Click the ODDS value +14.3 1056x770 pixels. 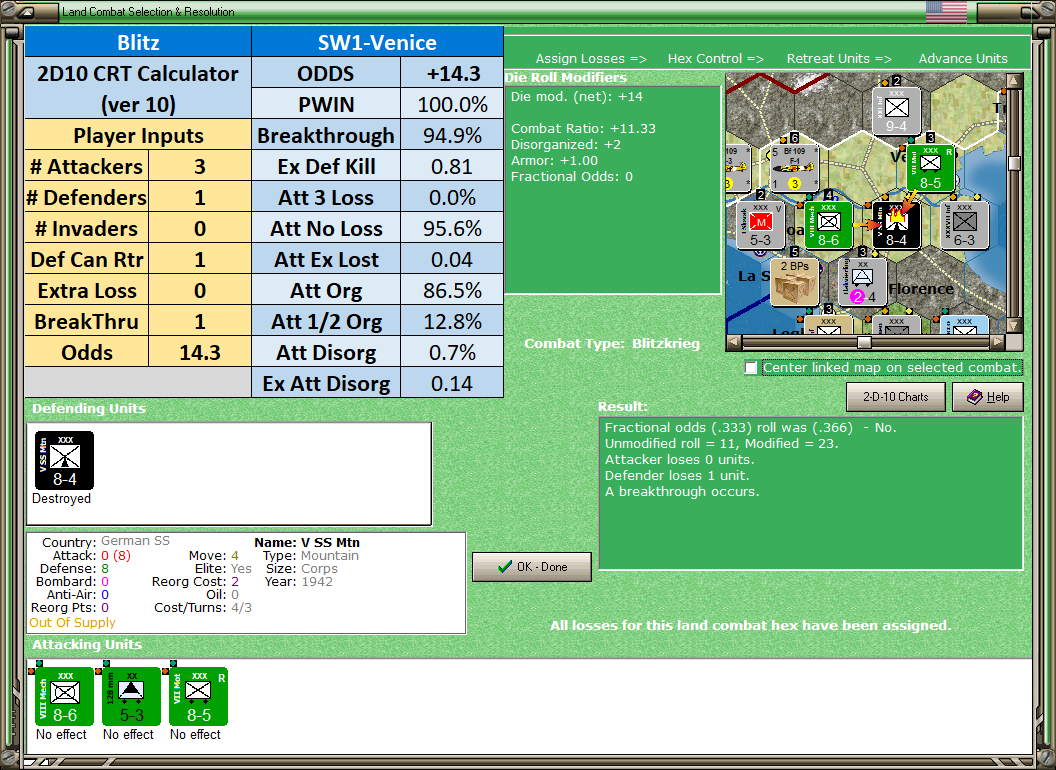pos(452,73)
